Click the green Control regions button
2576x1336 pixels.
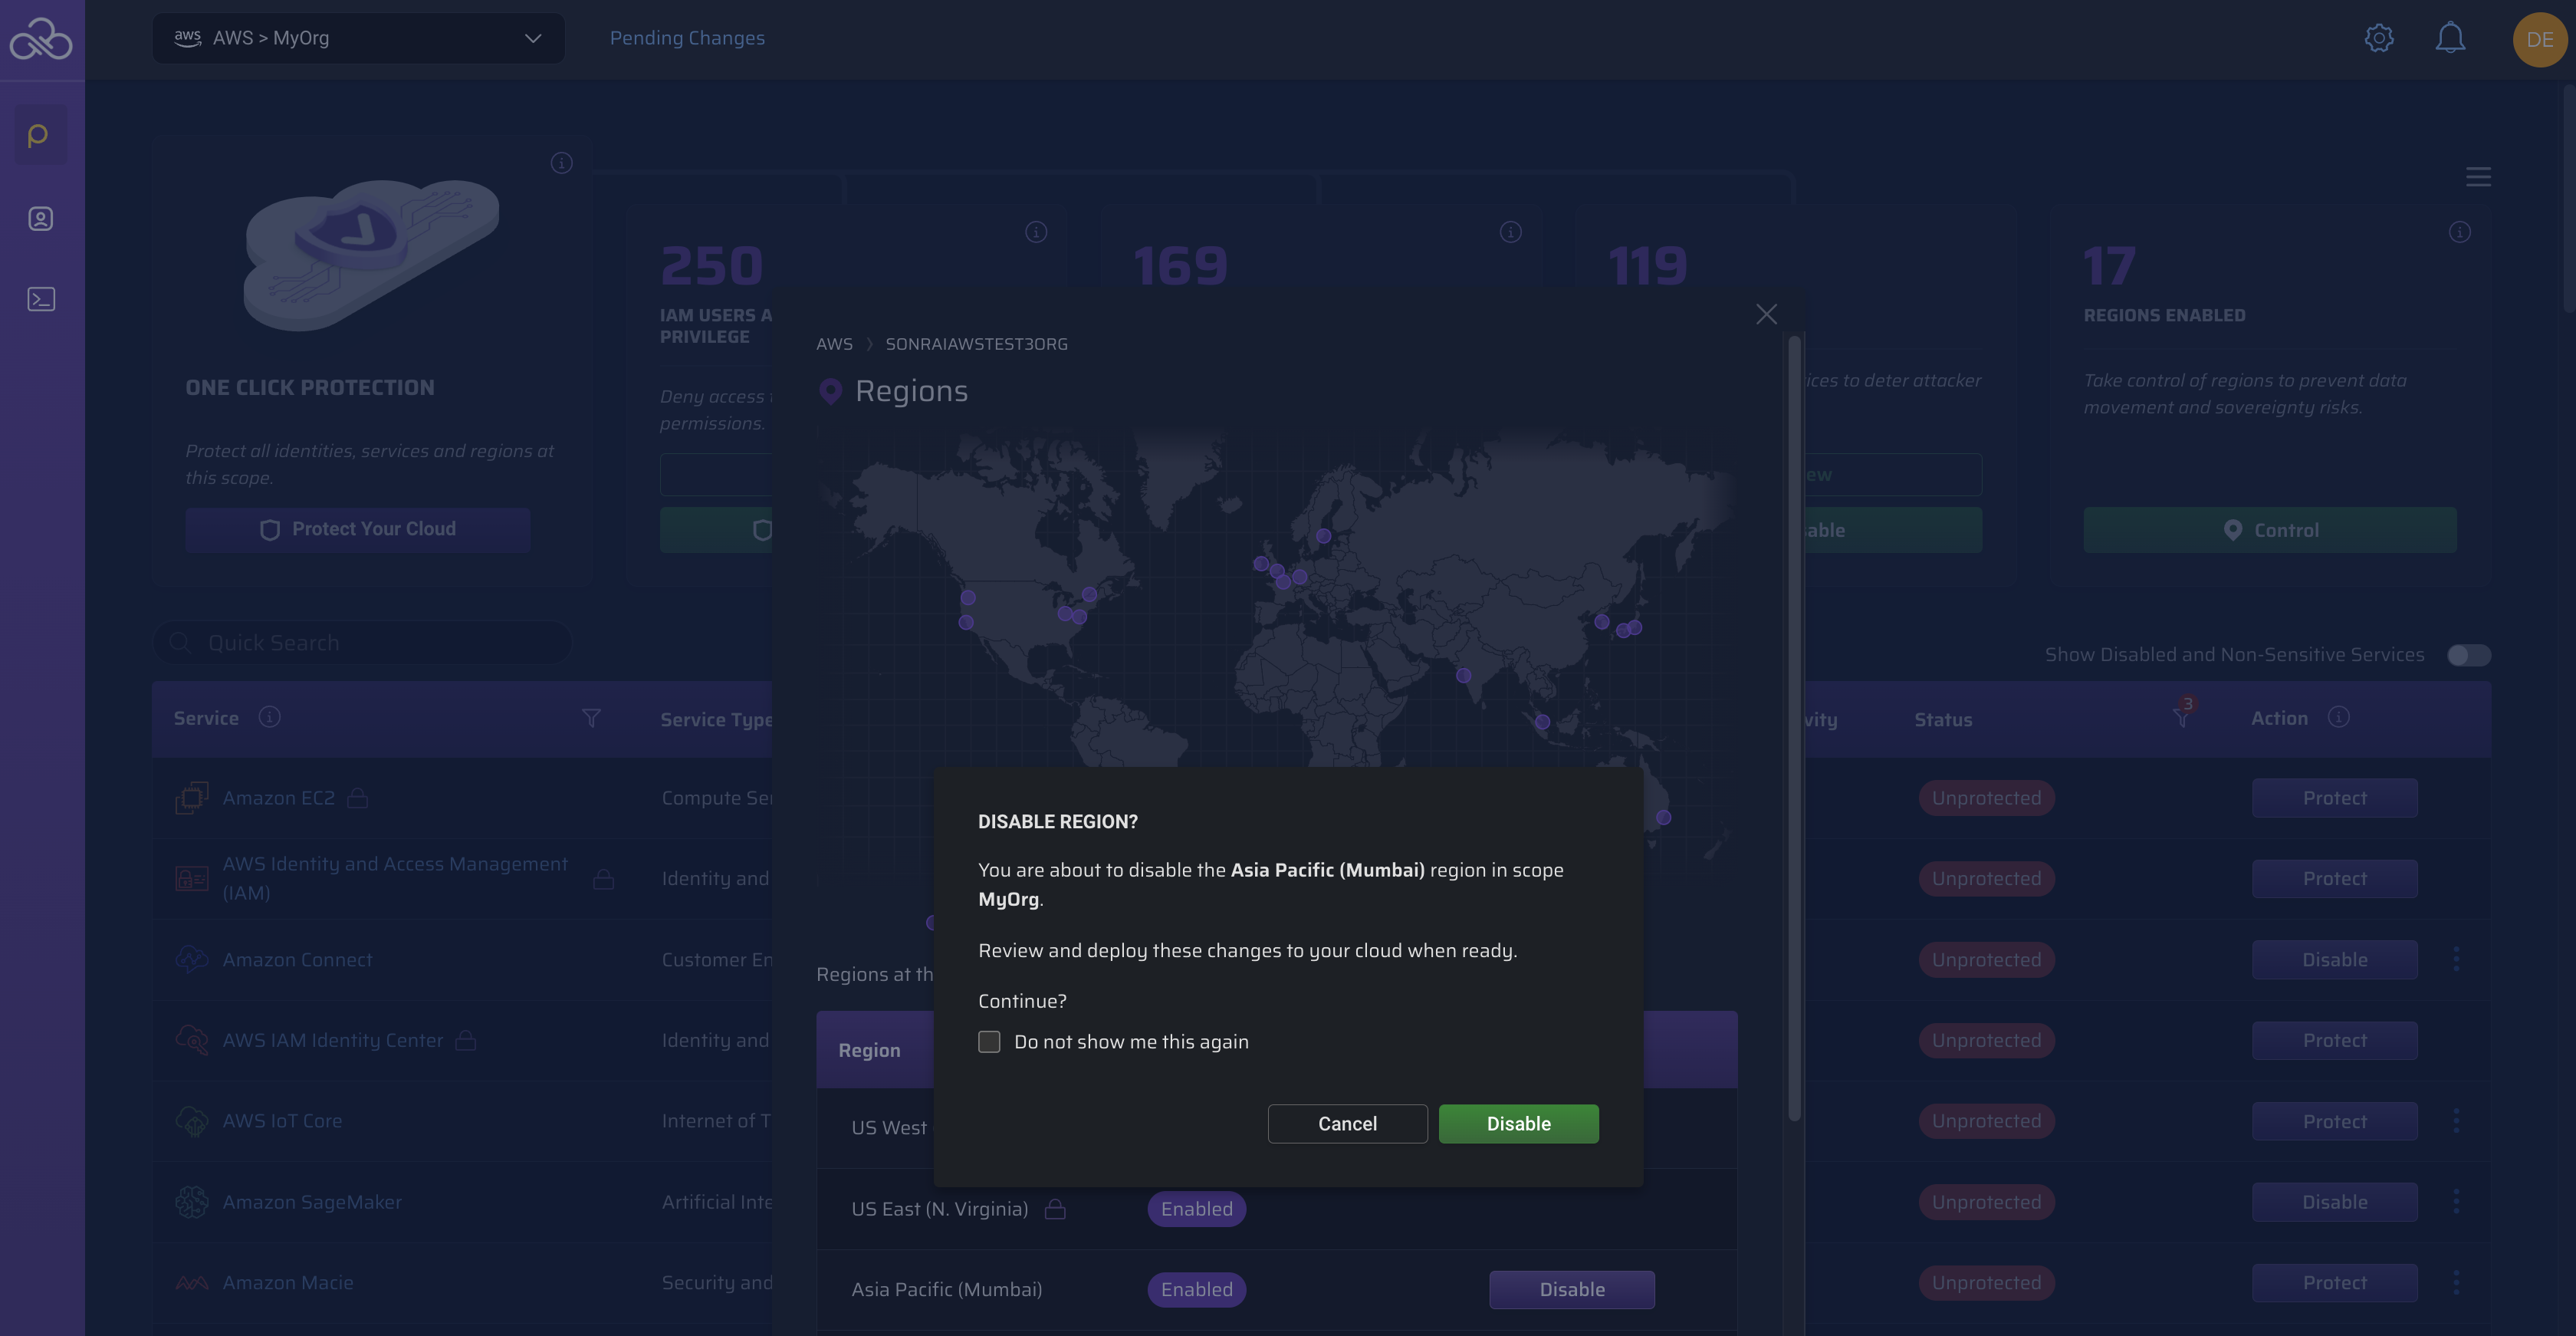click(2270, 530)
